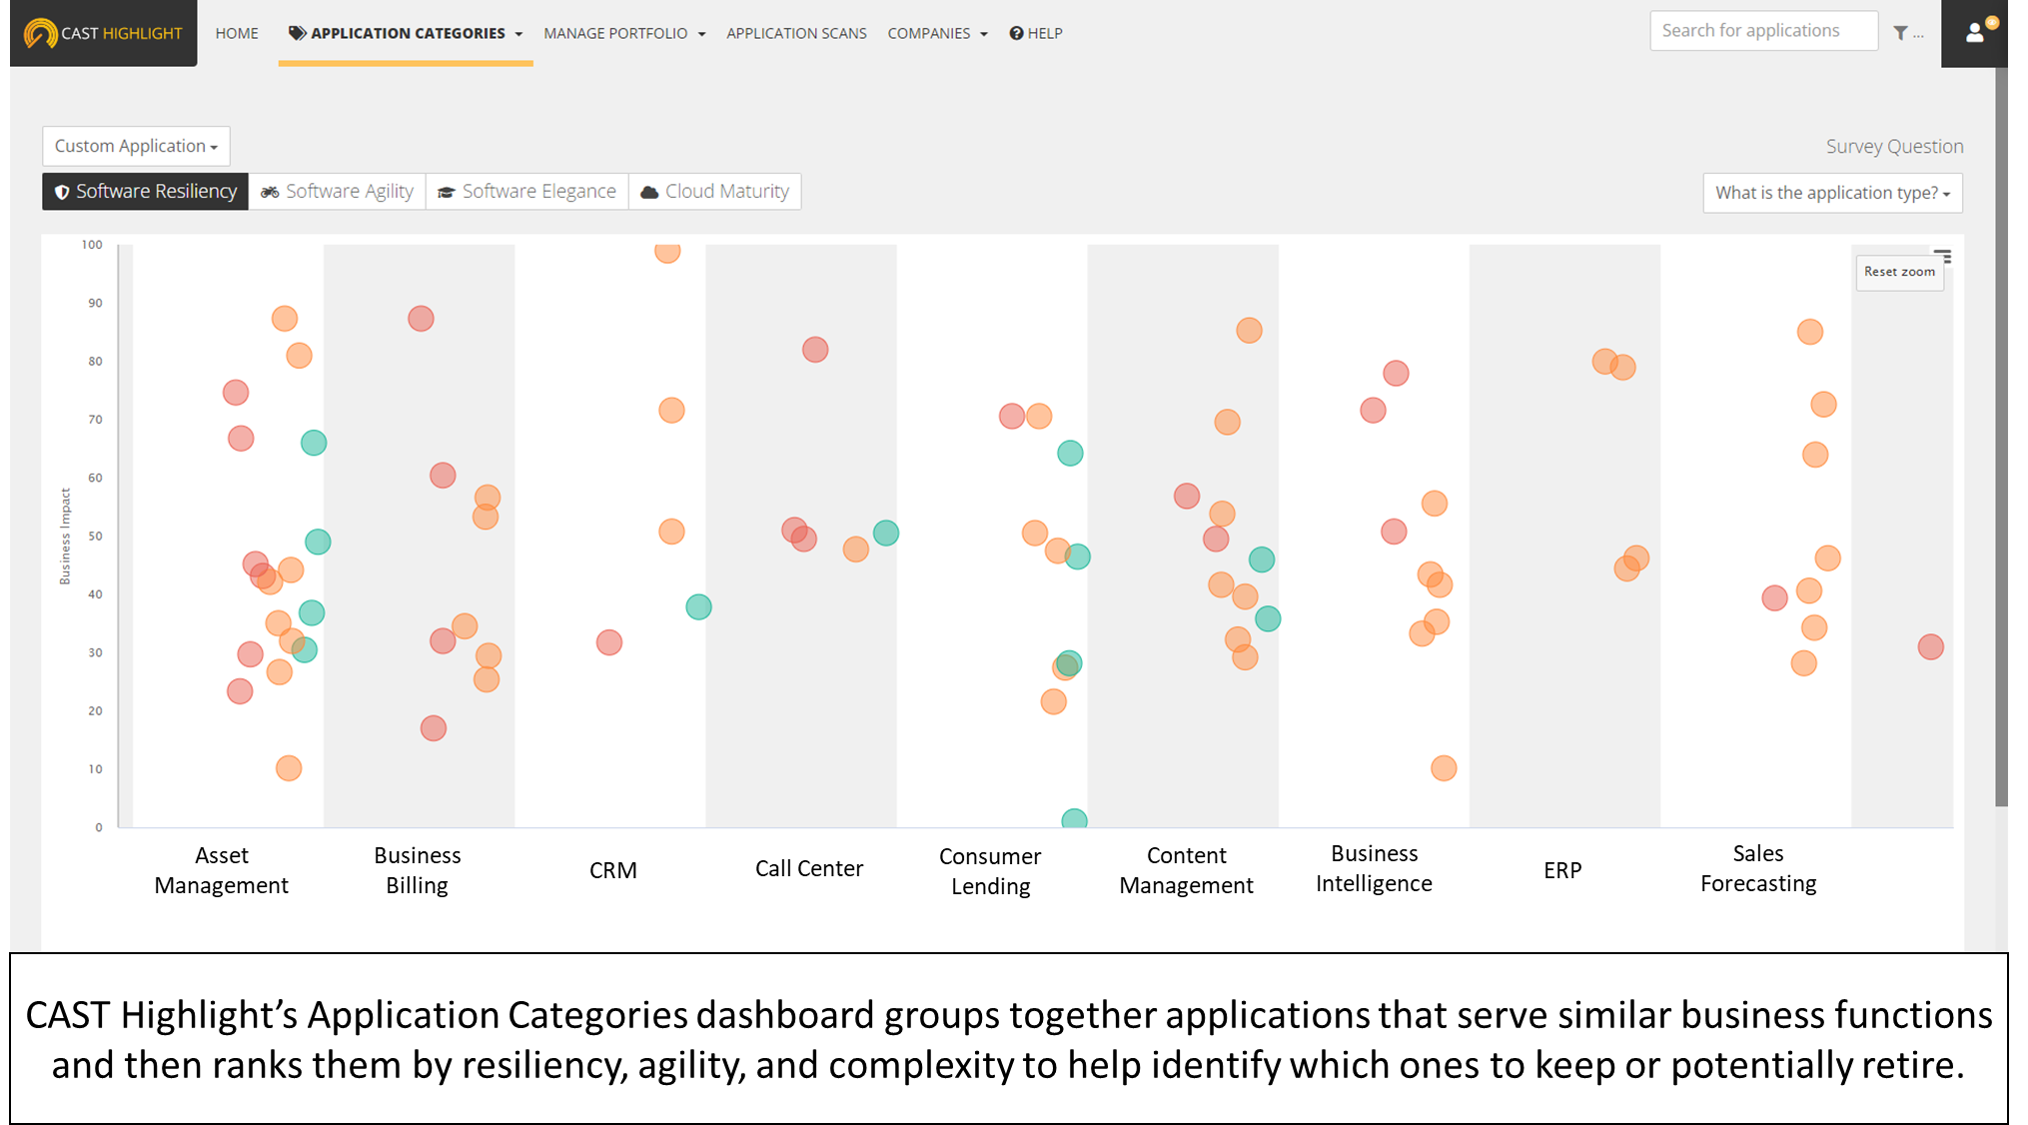Screen dimensions: 2028x1125
Task: Open the Custom Application dropdown
Action: [x=134, y=144]
